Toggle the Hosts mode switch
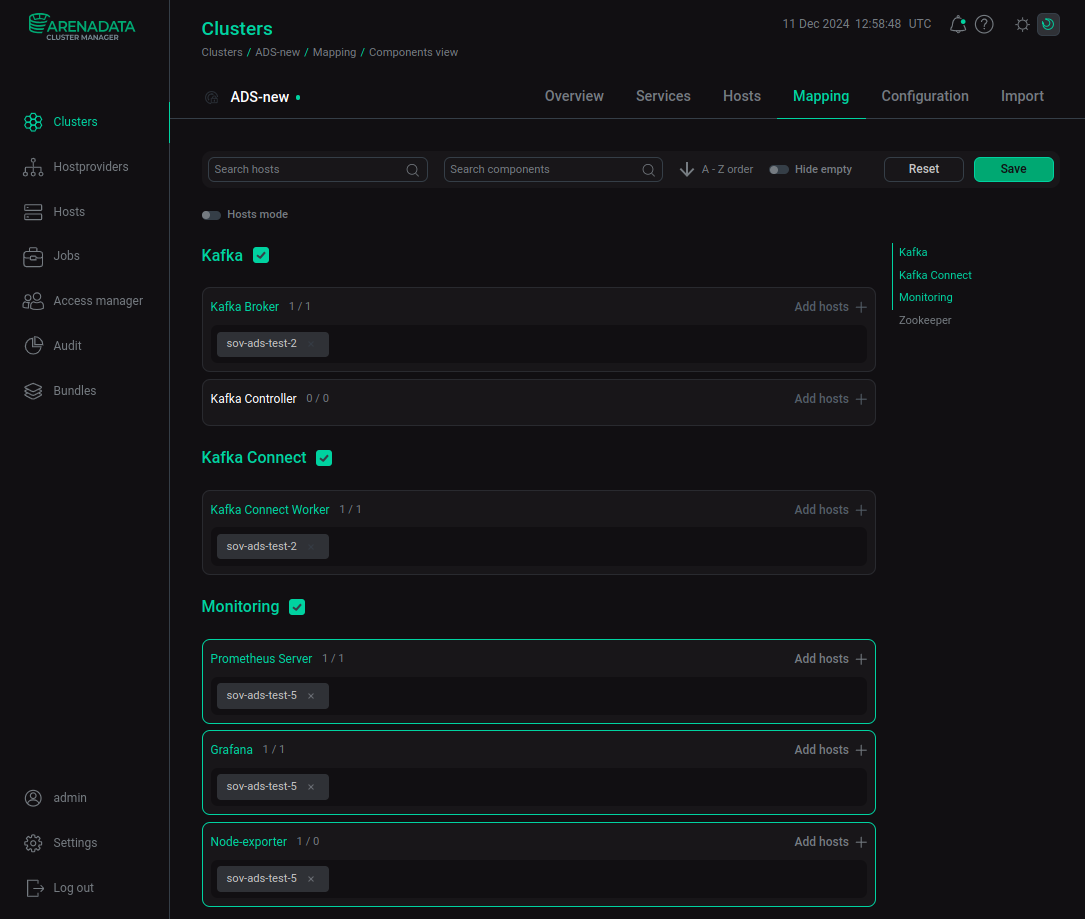The image size is (1085, 919). (x=211, y=215)
